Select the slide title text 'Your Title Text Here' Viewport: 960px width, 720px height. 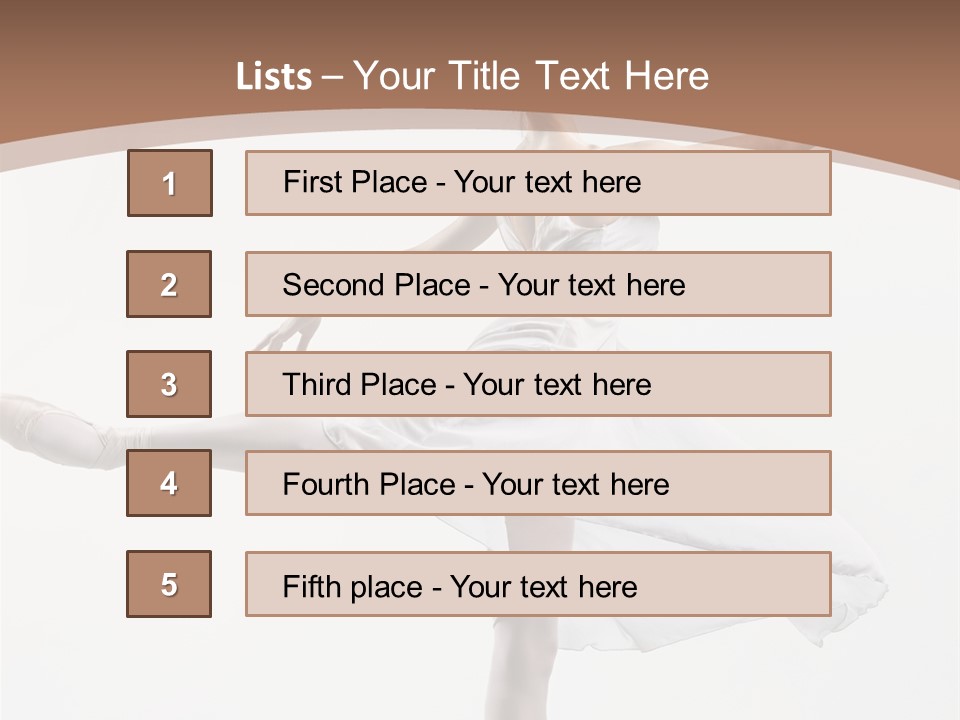[531, 76]
